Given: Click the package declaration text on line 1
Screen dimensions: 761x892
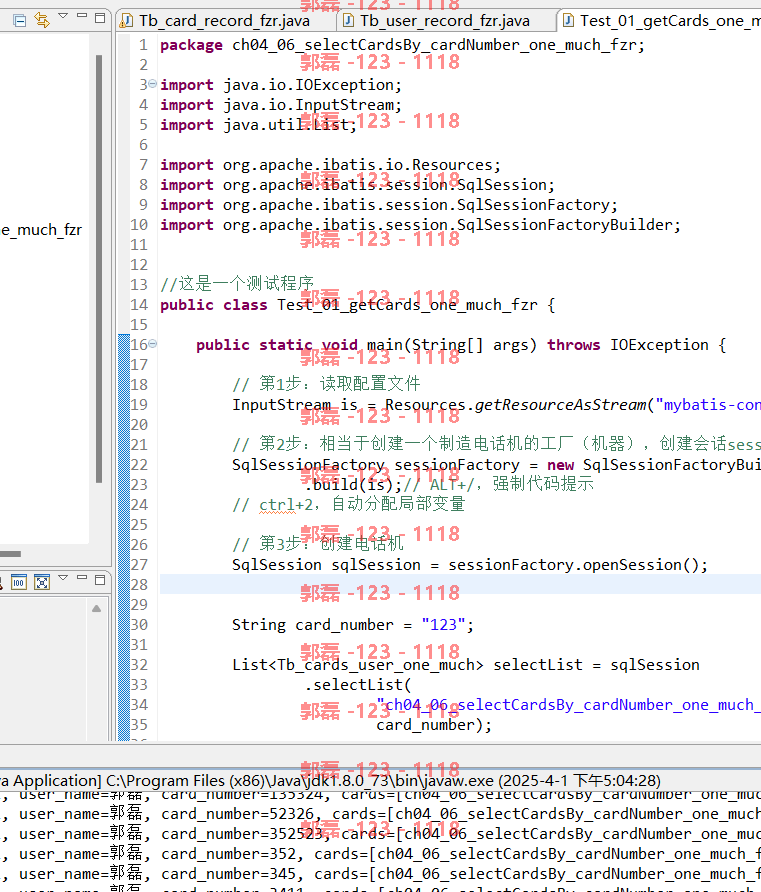Looking at the screenshot, I should click(402, 45).
